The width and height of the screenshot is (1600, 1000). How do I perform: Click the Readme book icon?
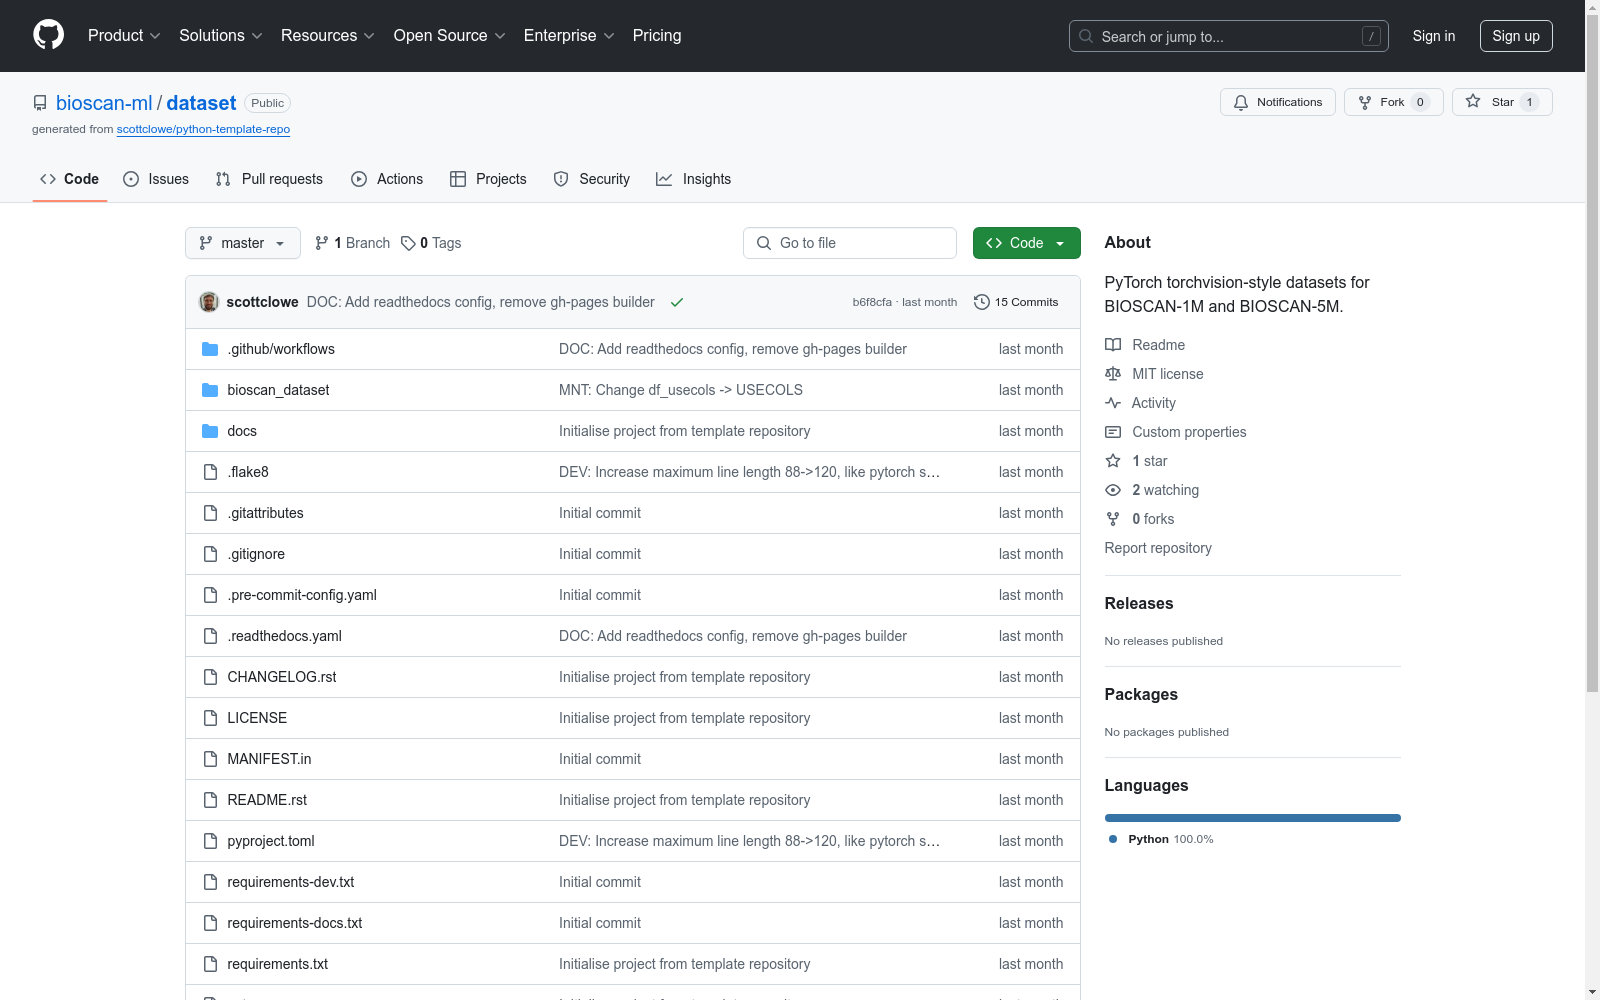coord(1113,345)
